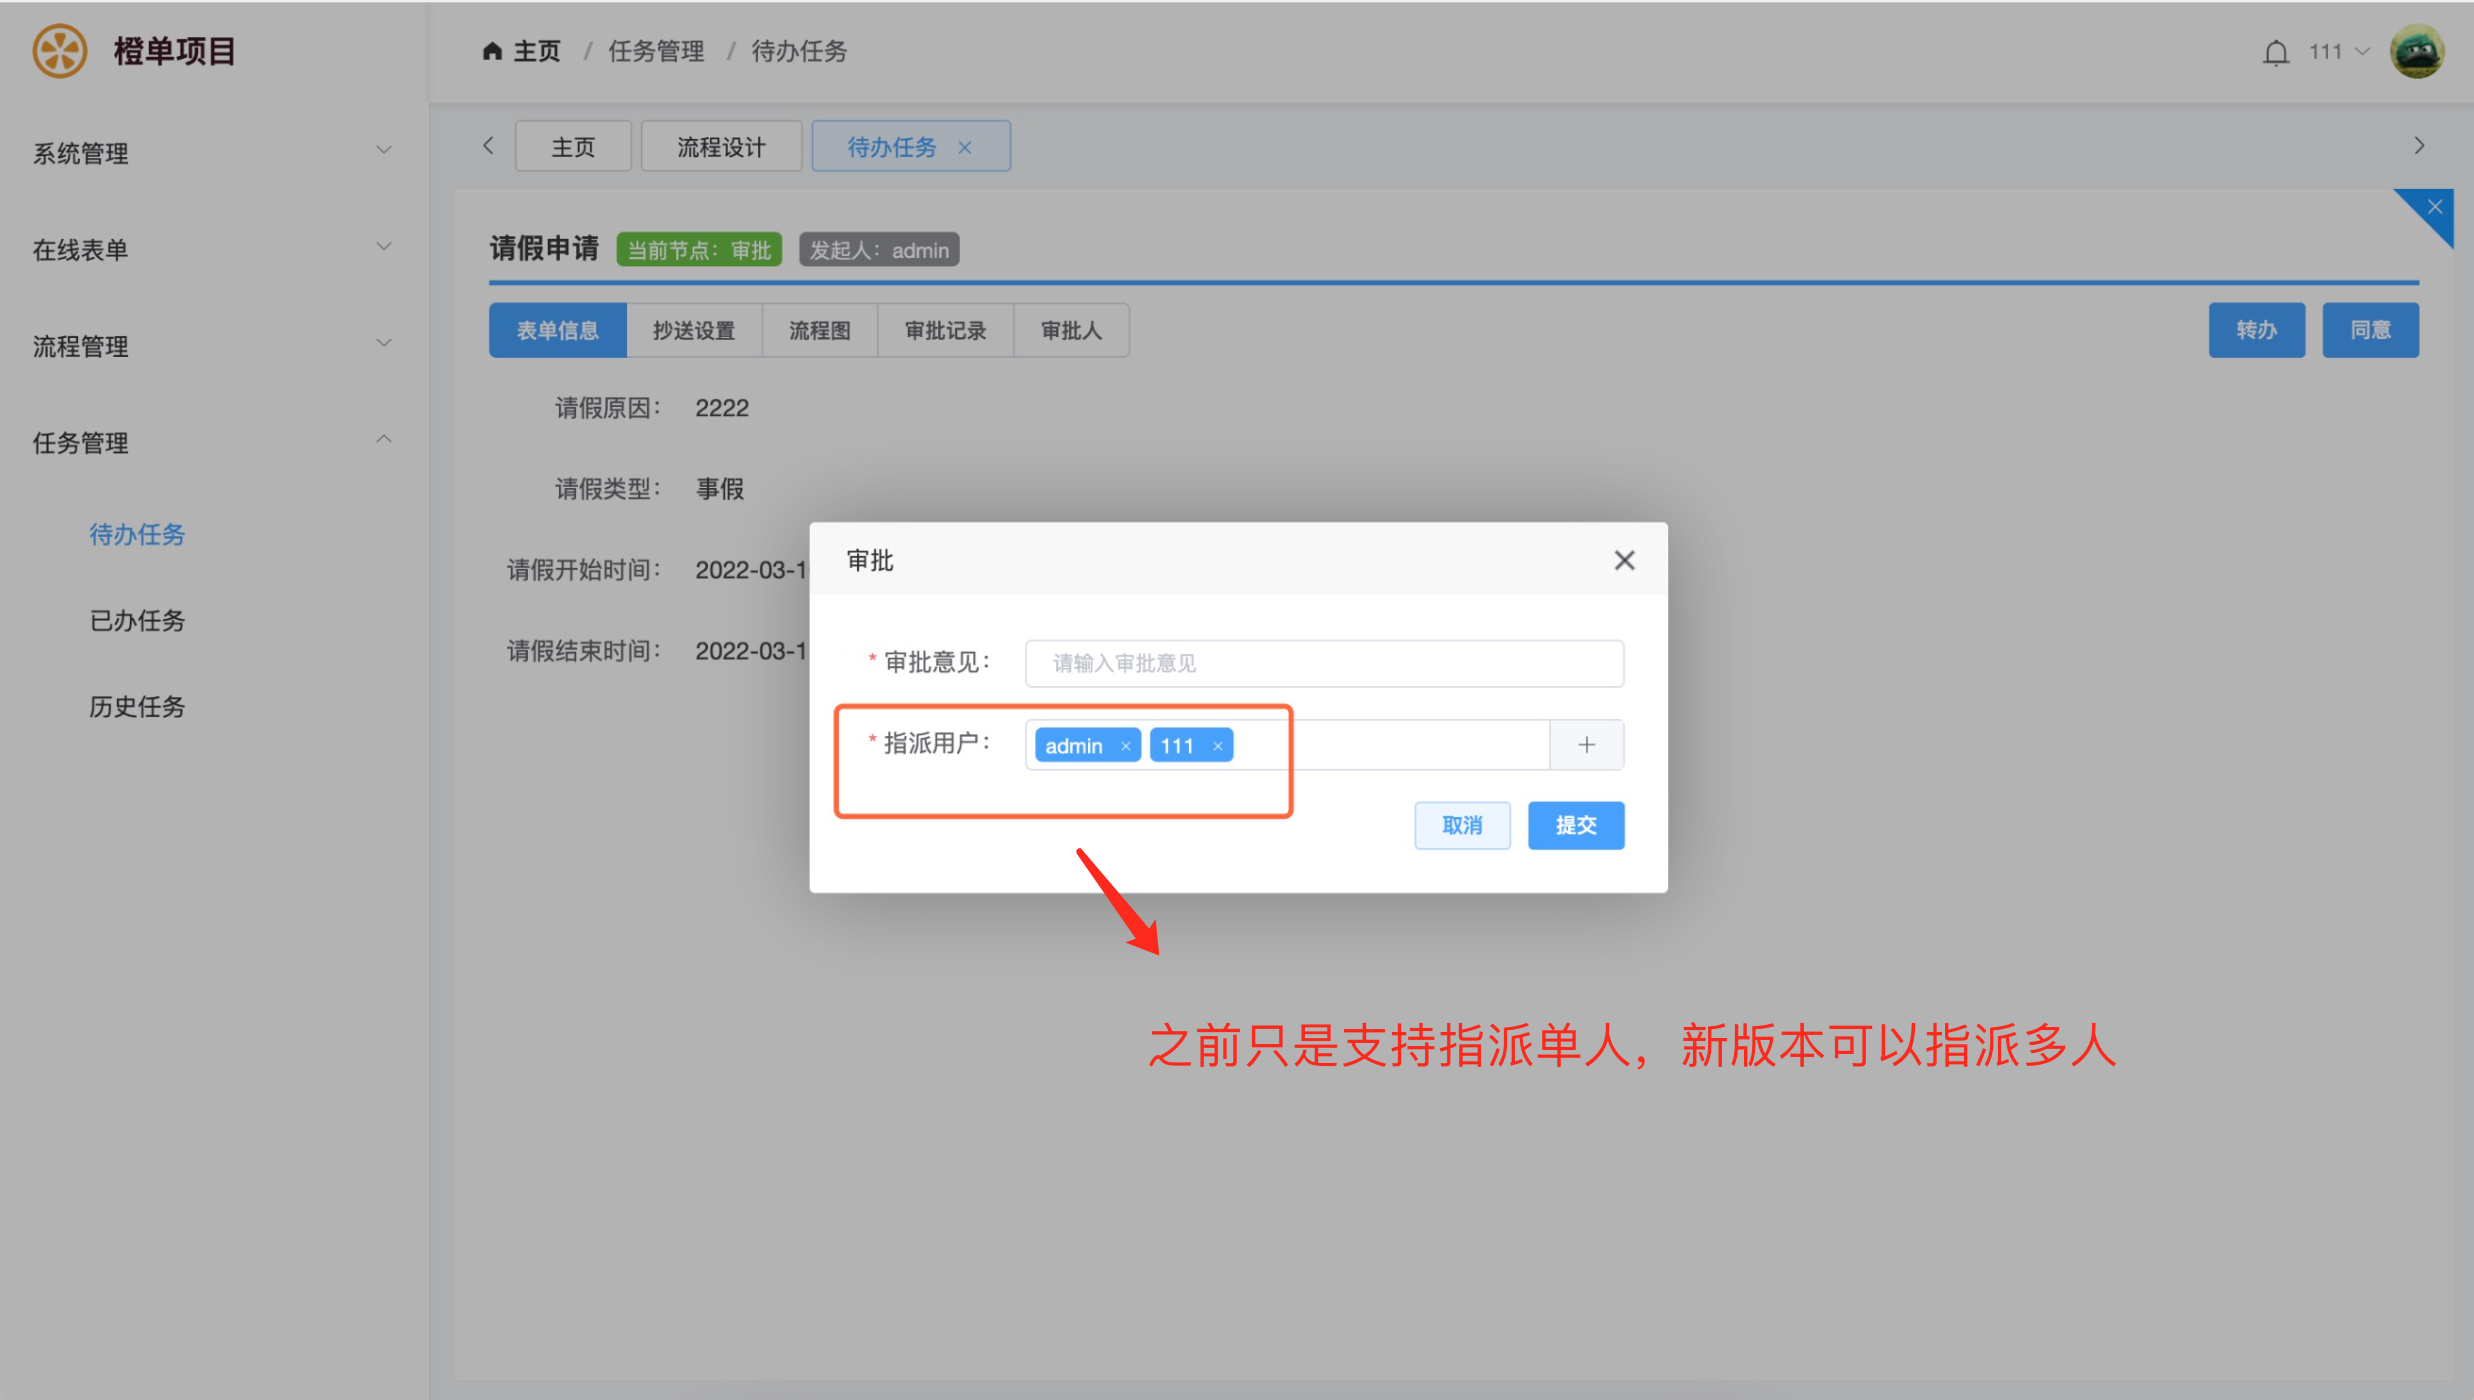Click the home icon in breadcrumb
2474x1400 pixels.
[x=491, y=51]
